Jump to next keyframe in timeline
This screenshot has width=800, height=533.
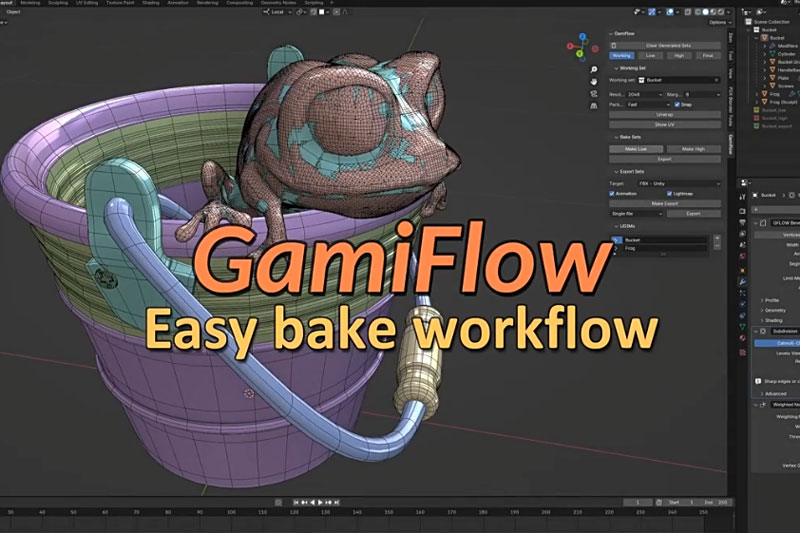(x=329, y=502)
